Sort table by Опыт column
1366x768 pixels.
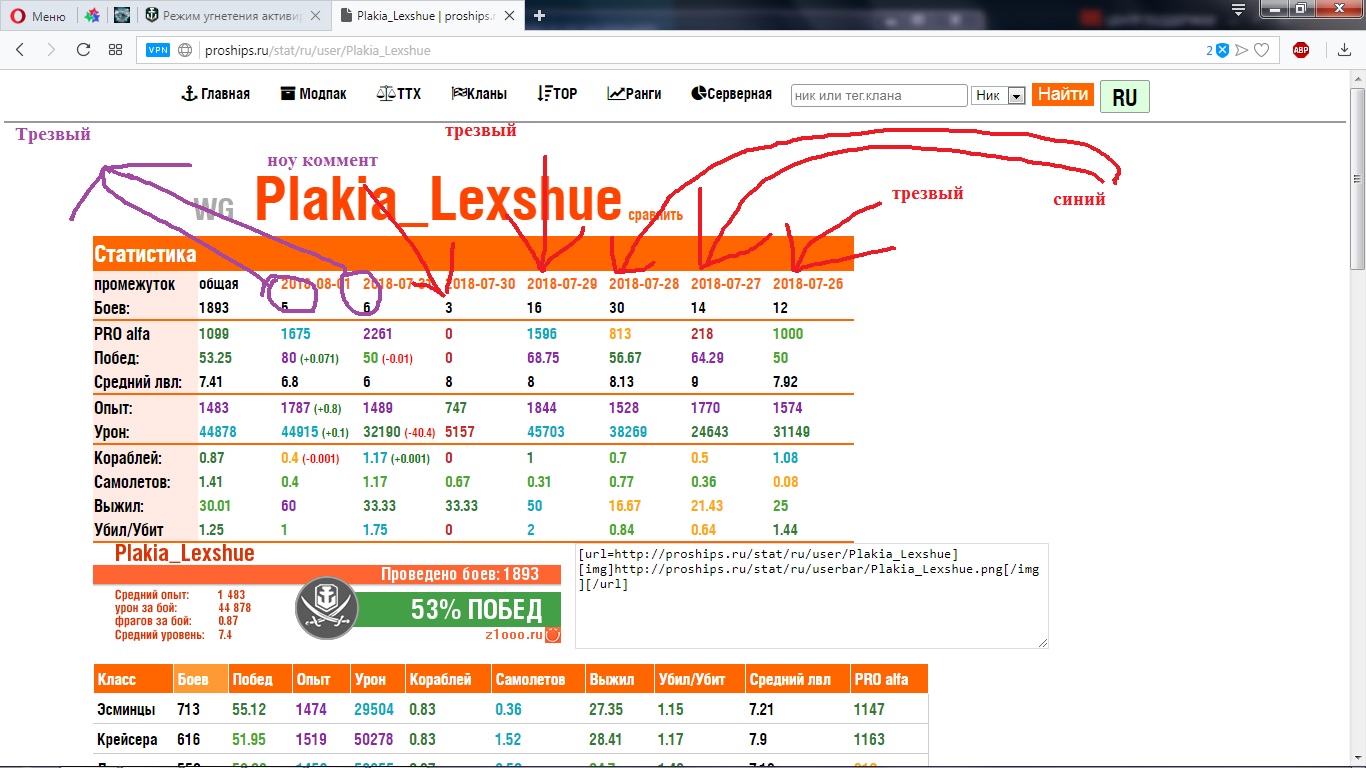(320, 679)
